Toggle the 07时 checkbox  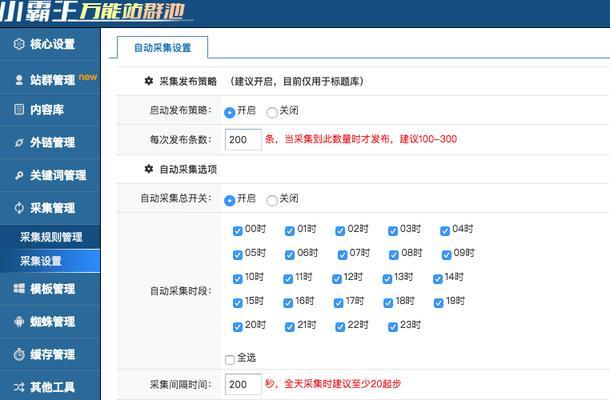342,255
